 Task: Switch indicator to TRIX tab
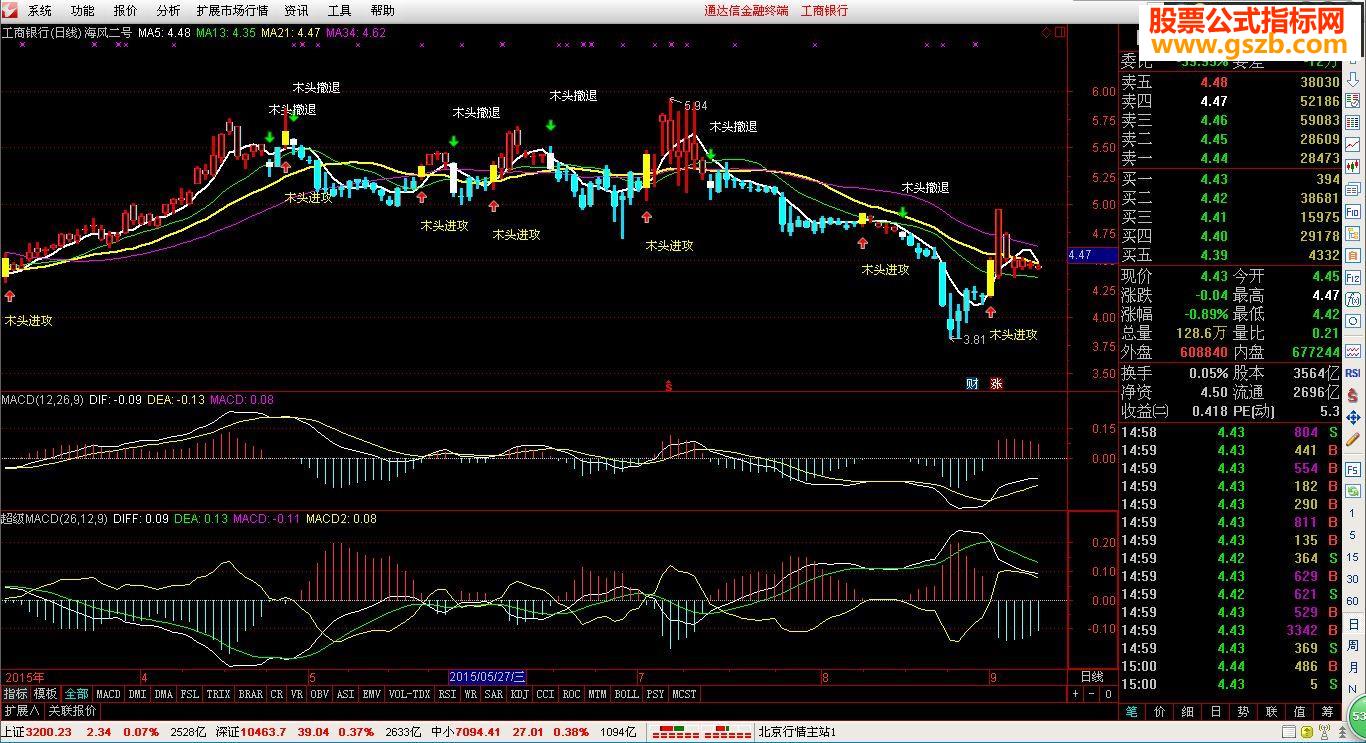(218, 694)
